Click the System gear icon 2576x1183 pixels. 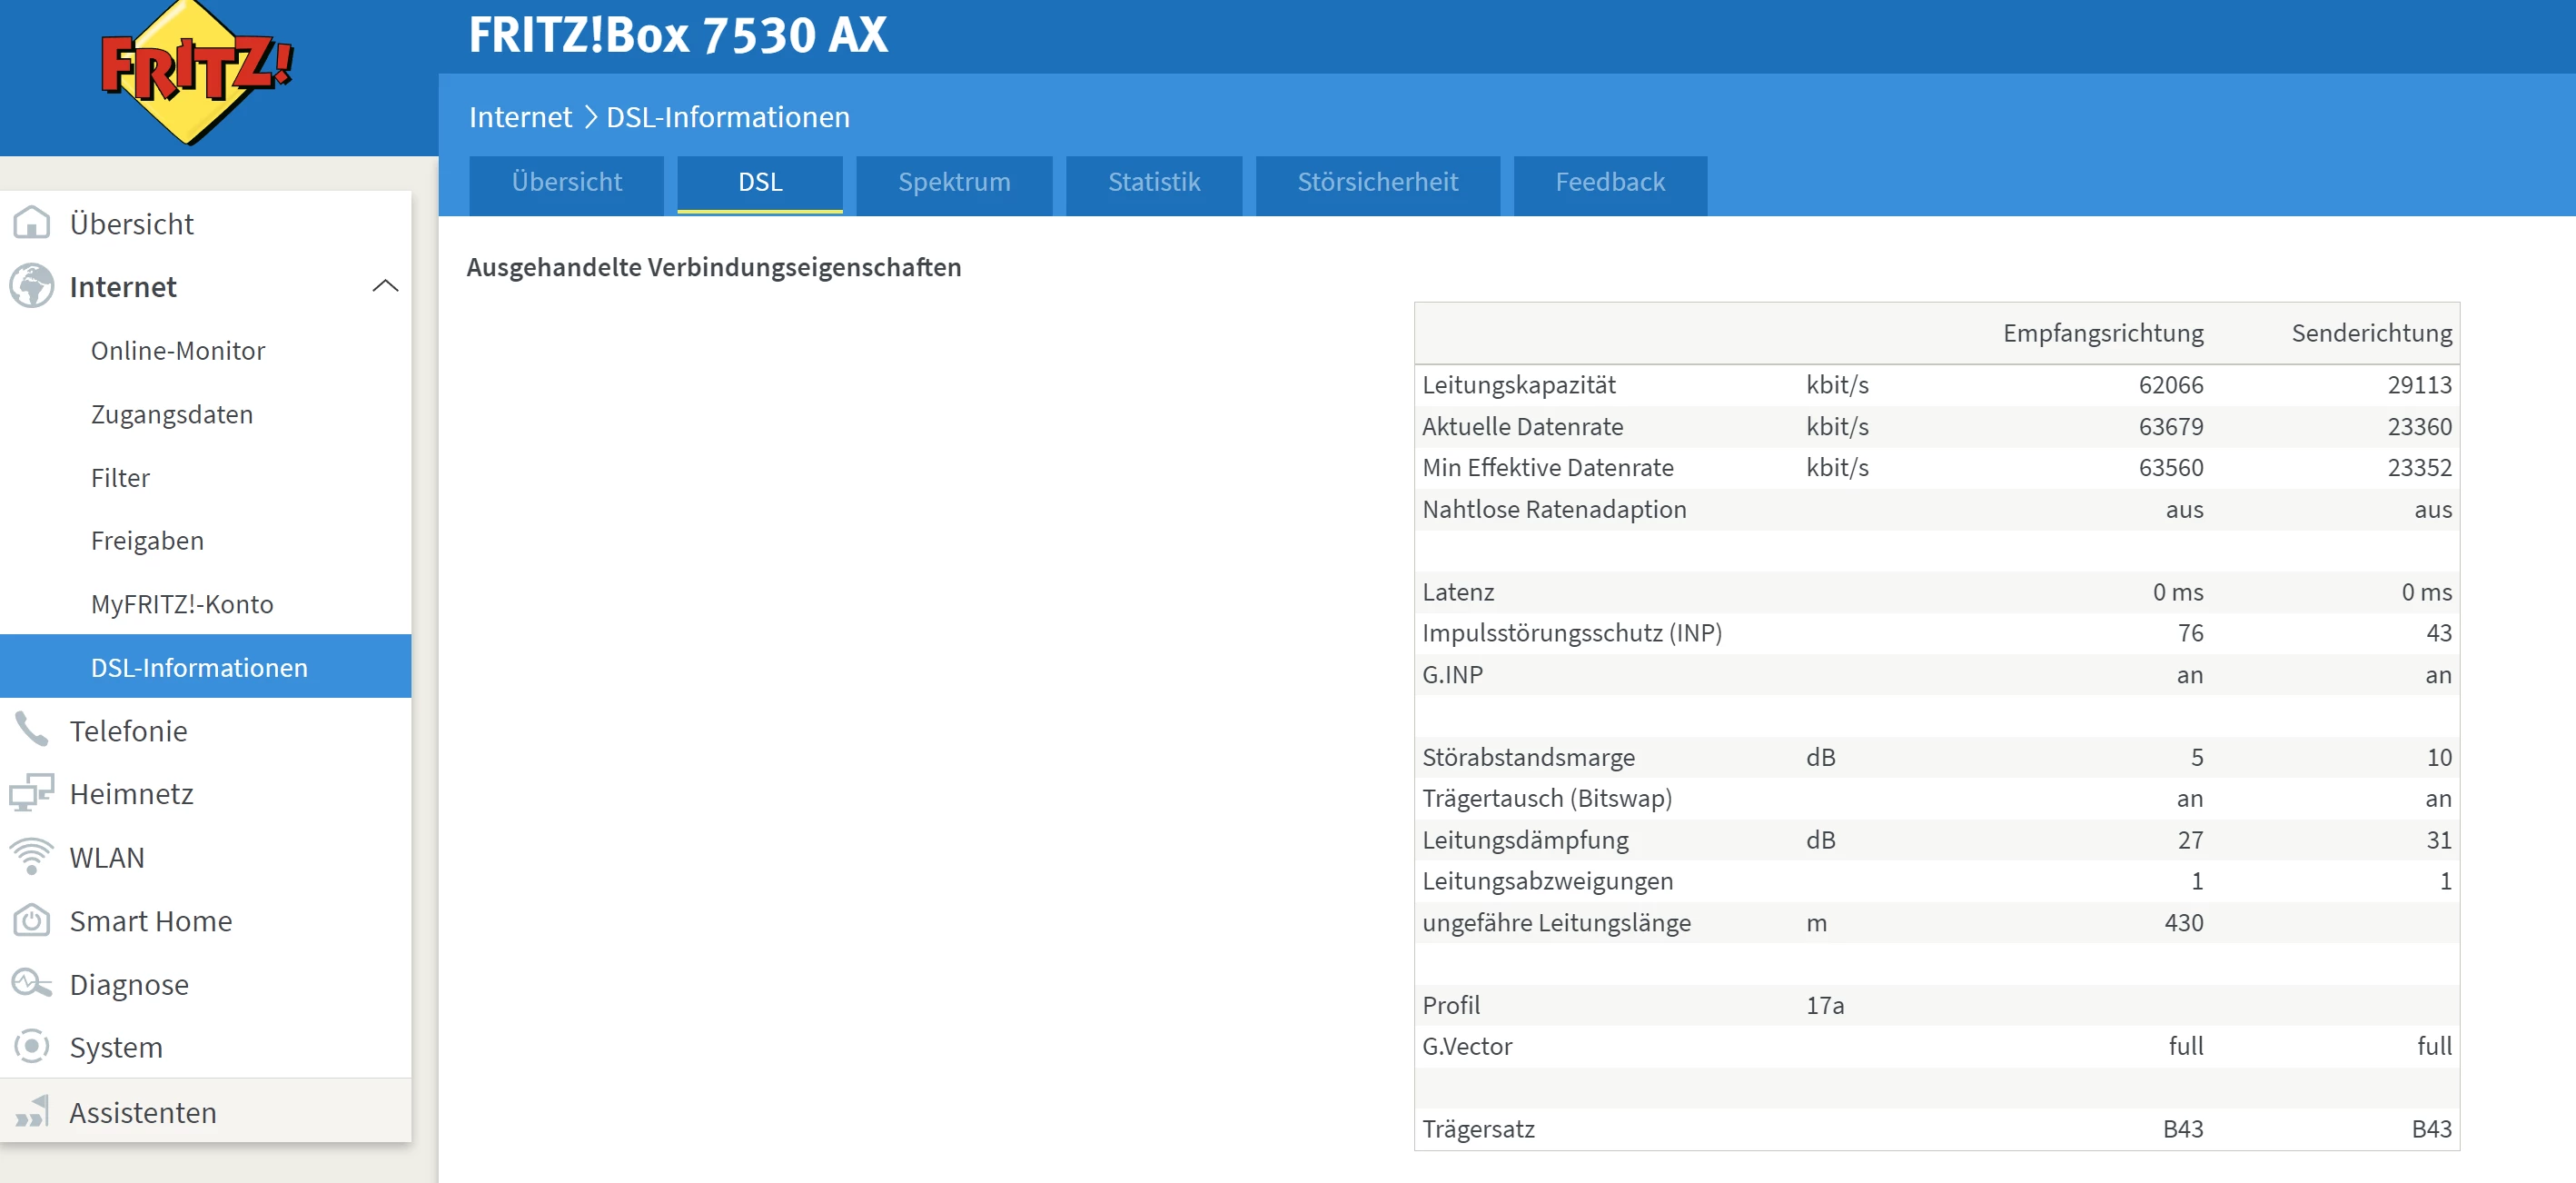32,1047
